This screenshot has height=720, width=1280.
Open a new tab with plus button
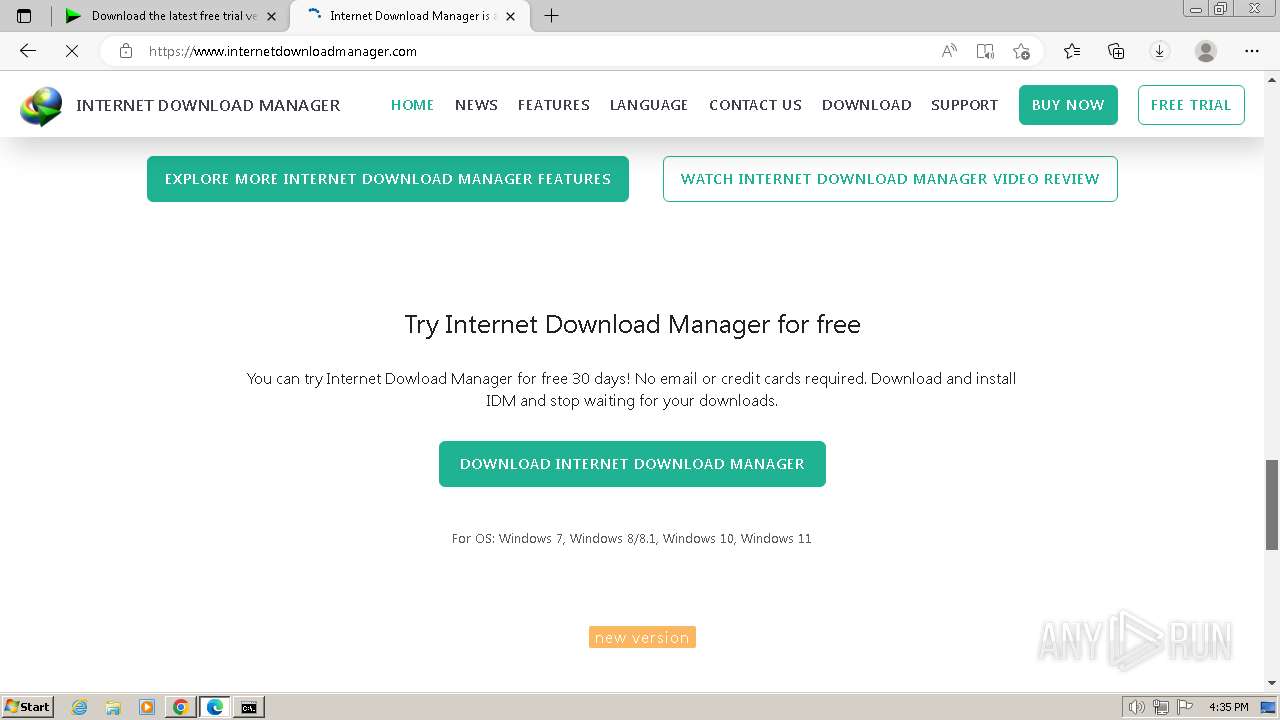(x=551, y=16)
